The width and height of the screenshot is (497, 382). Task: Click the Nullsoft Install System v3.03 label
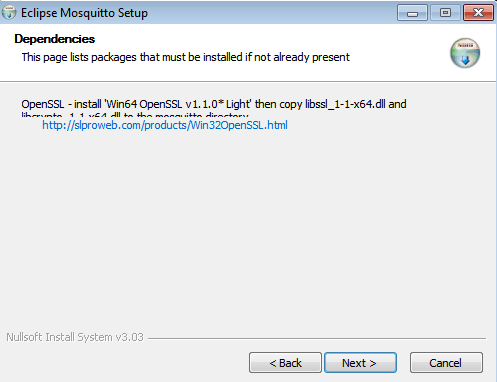[x=75, y=337]
